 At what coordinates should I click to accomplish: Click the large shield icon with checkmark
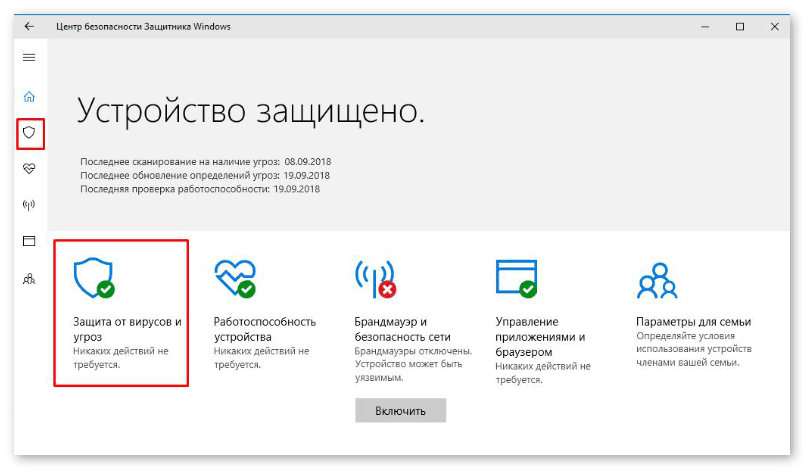click(x=94, y=279)
